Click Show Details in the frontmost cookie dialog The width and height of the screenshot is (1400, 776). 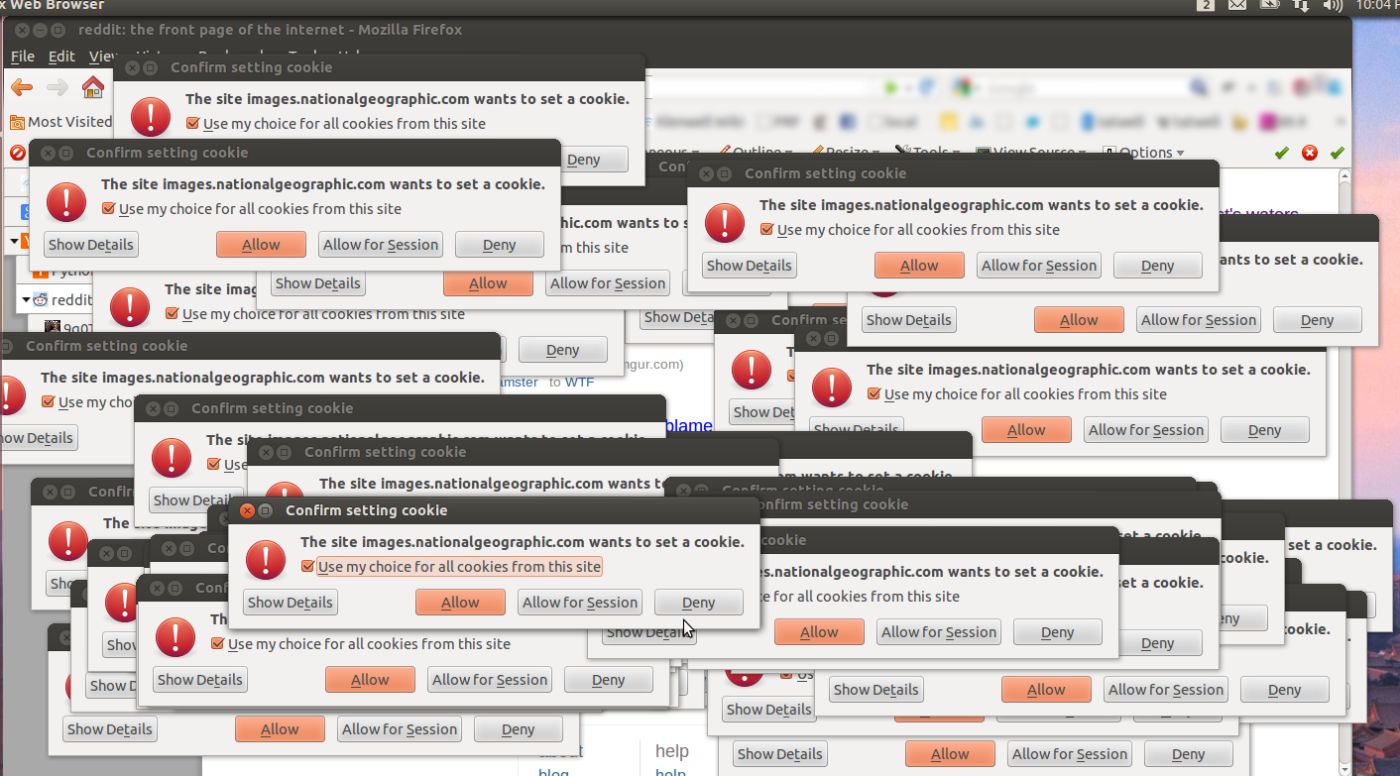coord(290,602)
